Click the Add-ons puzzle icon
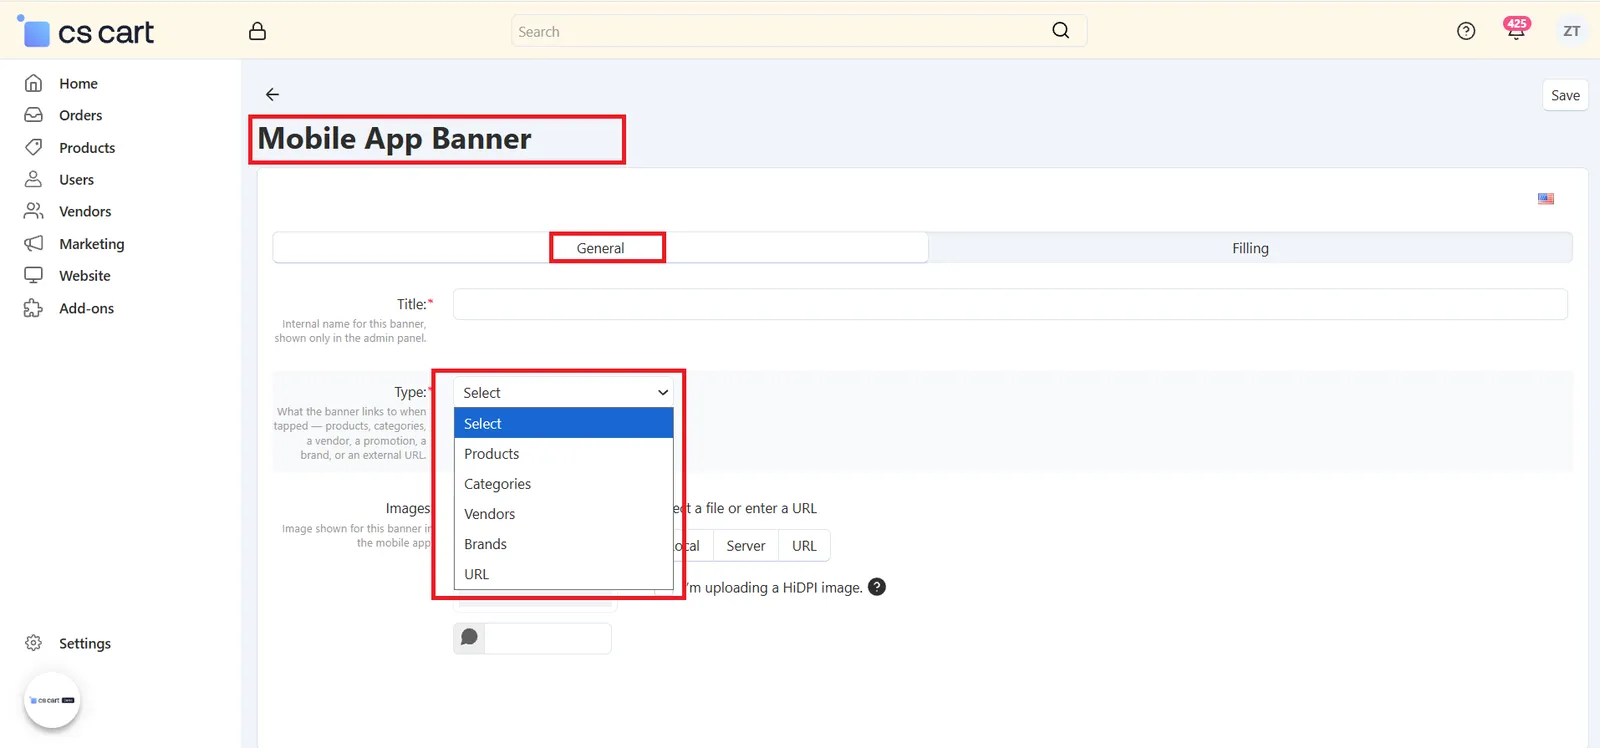The height and width of the screenshot is (748, 1600). 33,308
